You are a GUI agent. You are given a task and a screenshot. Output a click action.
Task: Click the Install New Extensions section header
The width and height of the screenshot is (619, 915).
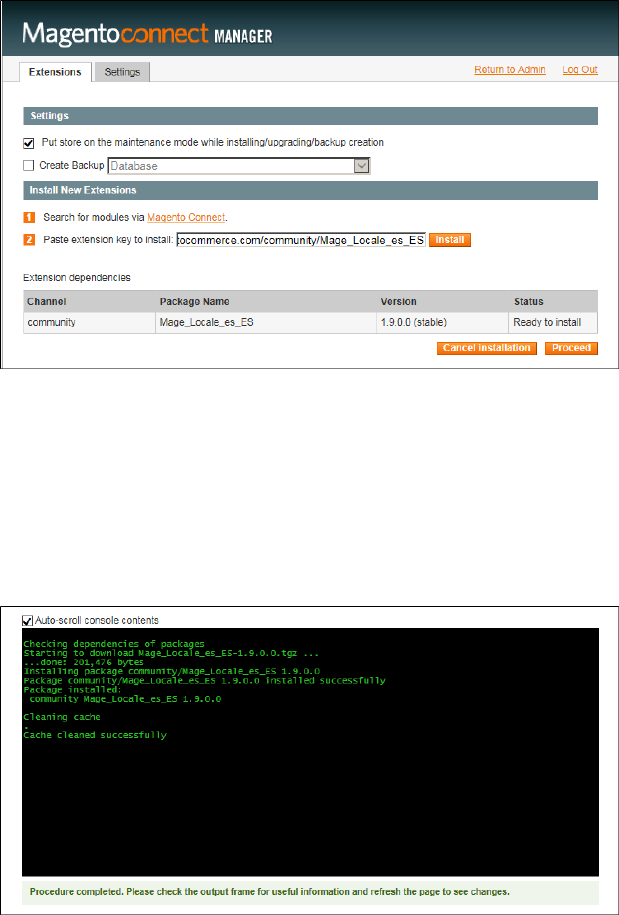tap(310, 190)
